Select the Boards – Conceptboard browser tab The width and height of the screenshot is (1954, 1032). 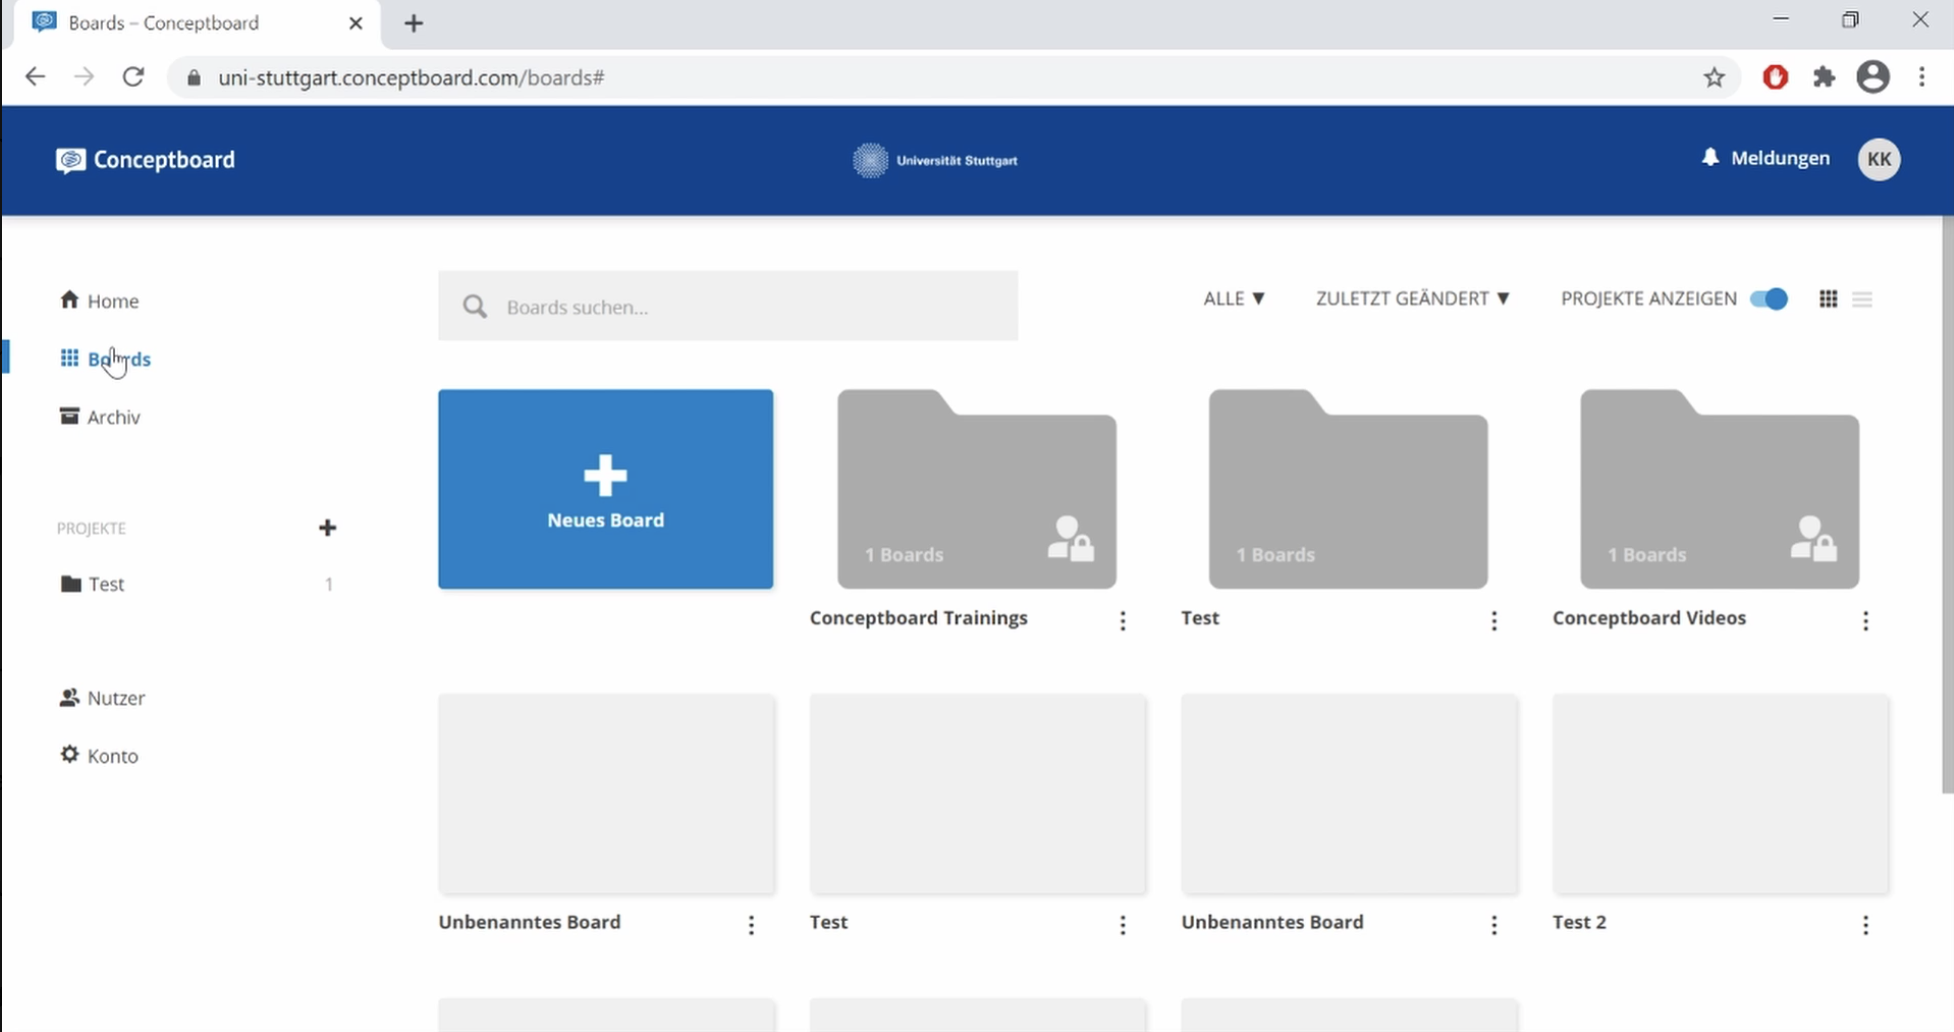tap(196, 24)
